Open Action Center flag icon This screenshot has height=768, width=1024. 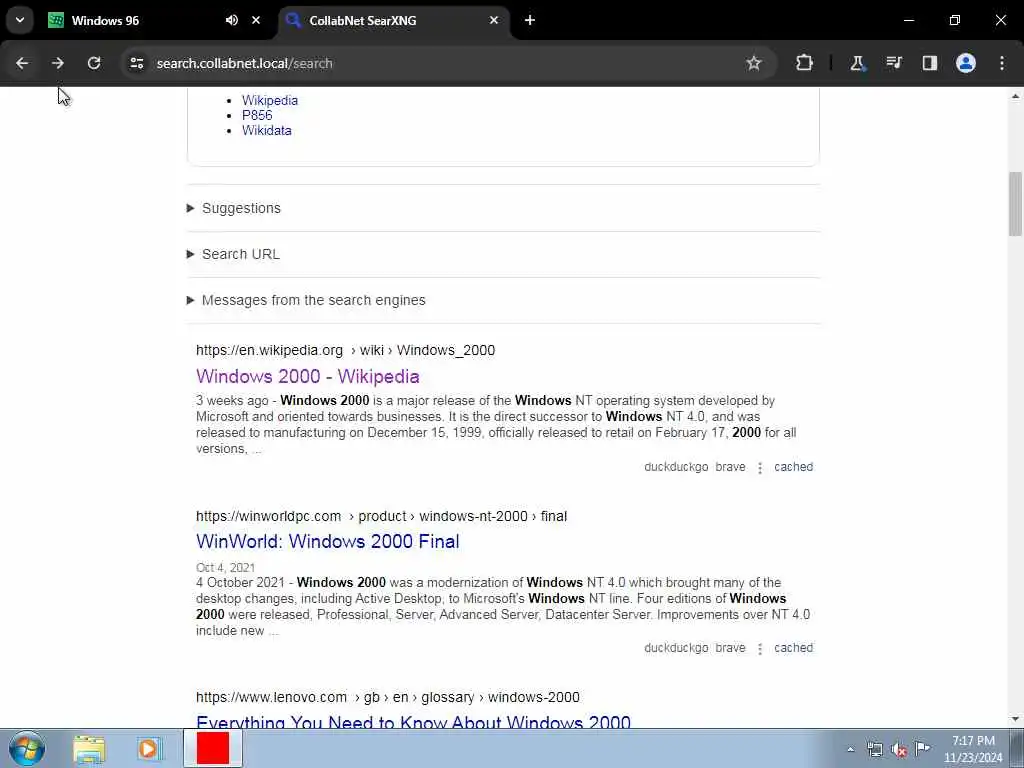922,749
